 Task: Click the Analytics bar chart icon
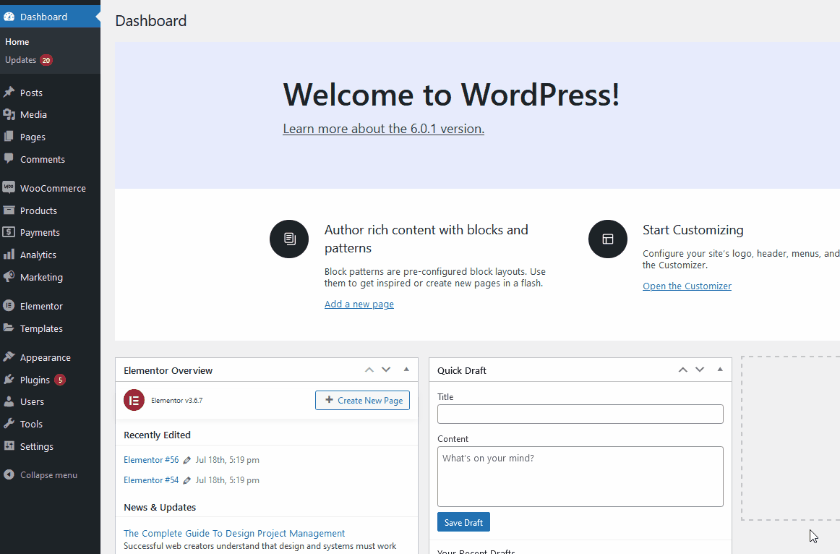[9, 254]
